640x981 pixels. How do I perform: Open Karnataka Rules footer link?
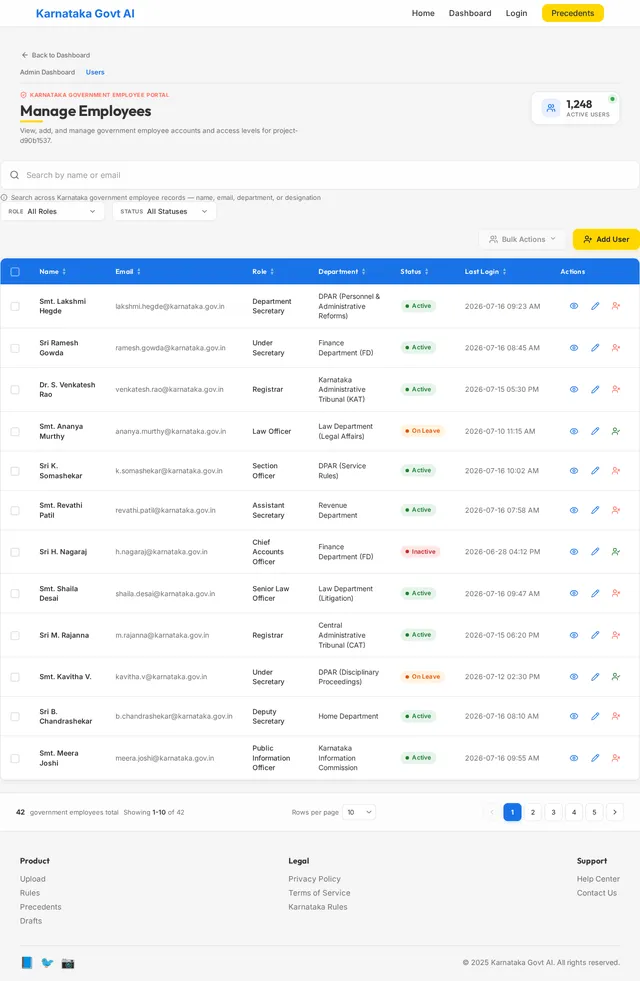tap(317, 907)
